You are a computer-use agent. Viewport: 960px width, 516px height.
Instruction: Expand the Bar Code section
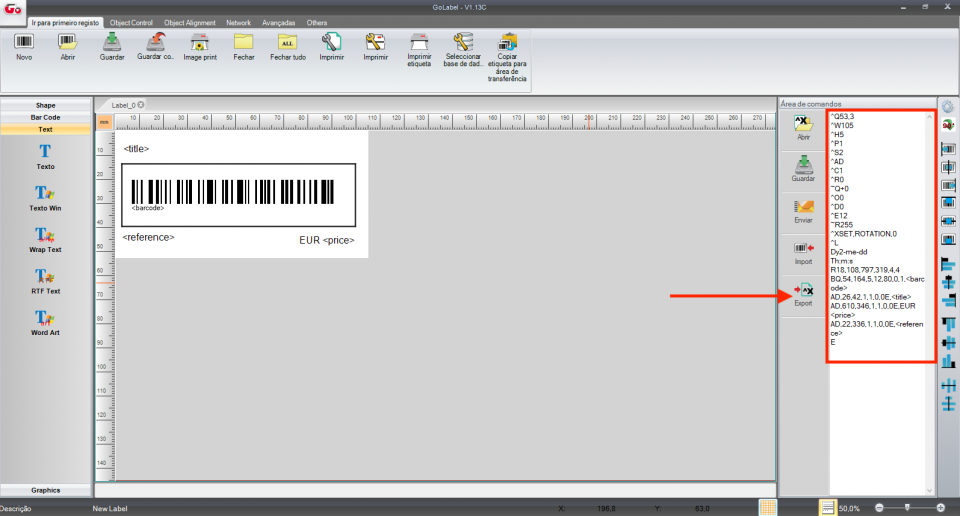(x=45, y=117)
